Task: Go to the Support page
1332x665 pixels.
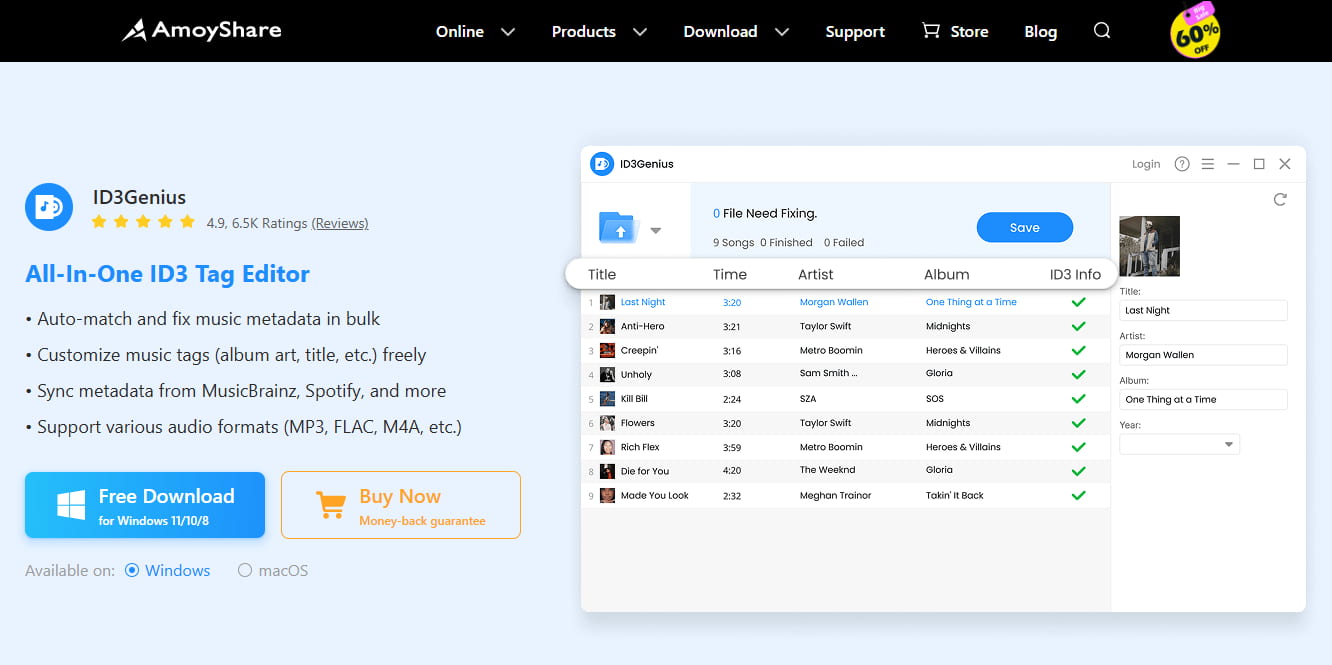Action: point(855,32)
